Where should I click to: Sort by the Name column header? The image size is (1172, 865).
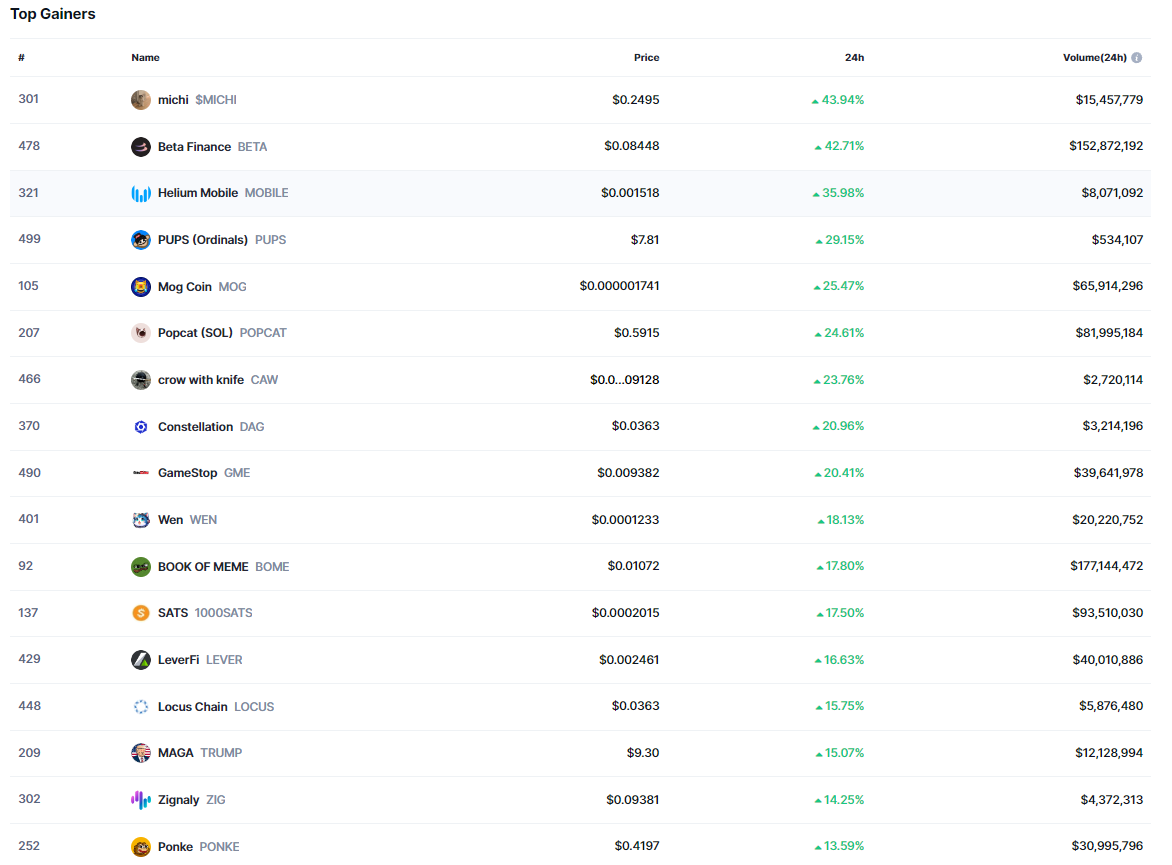(145, 58)
